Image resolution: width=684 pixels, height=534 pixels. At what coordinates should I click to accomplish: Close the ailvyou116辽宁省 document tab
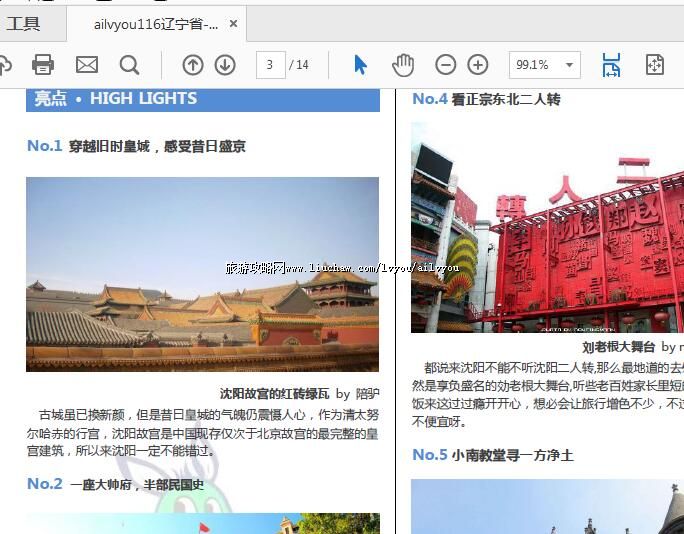tap(233, 24)
